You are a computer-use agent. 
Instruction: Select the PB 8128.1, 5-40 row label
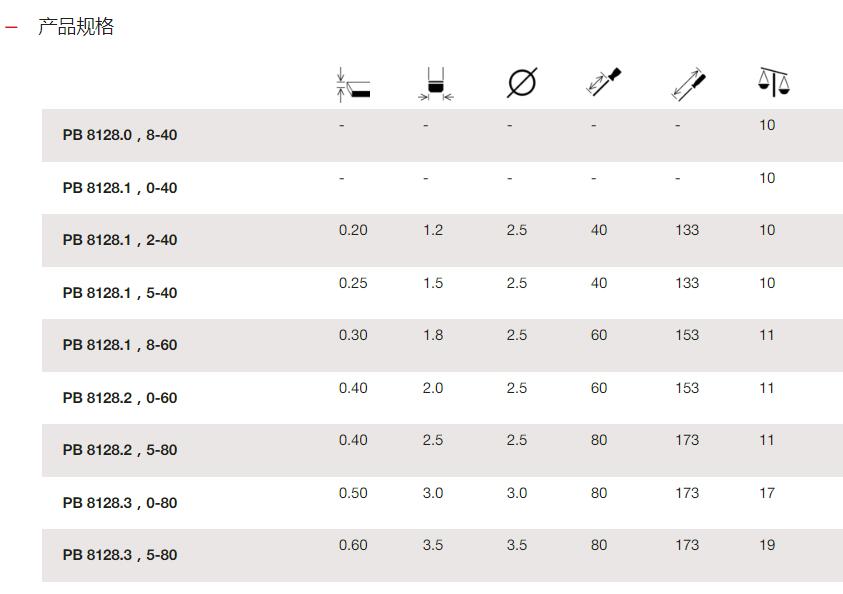click(120, 293)
